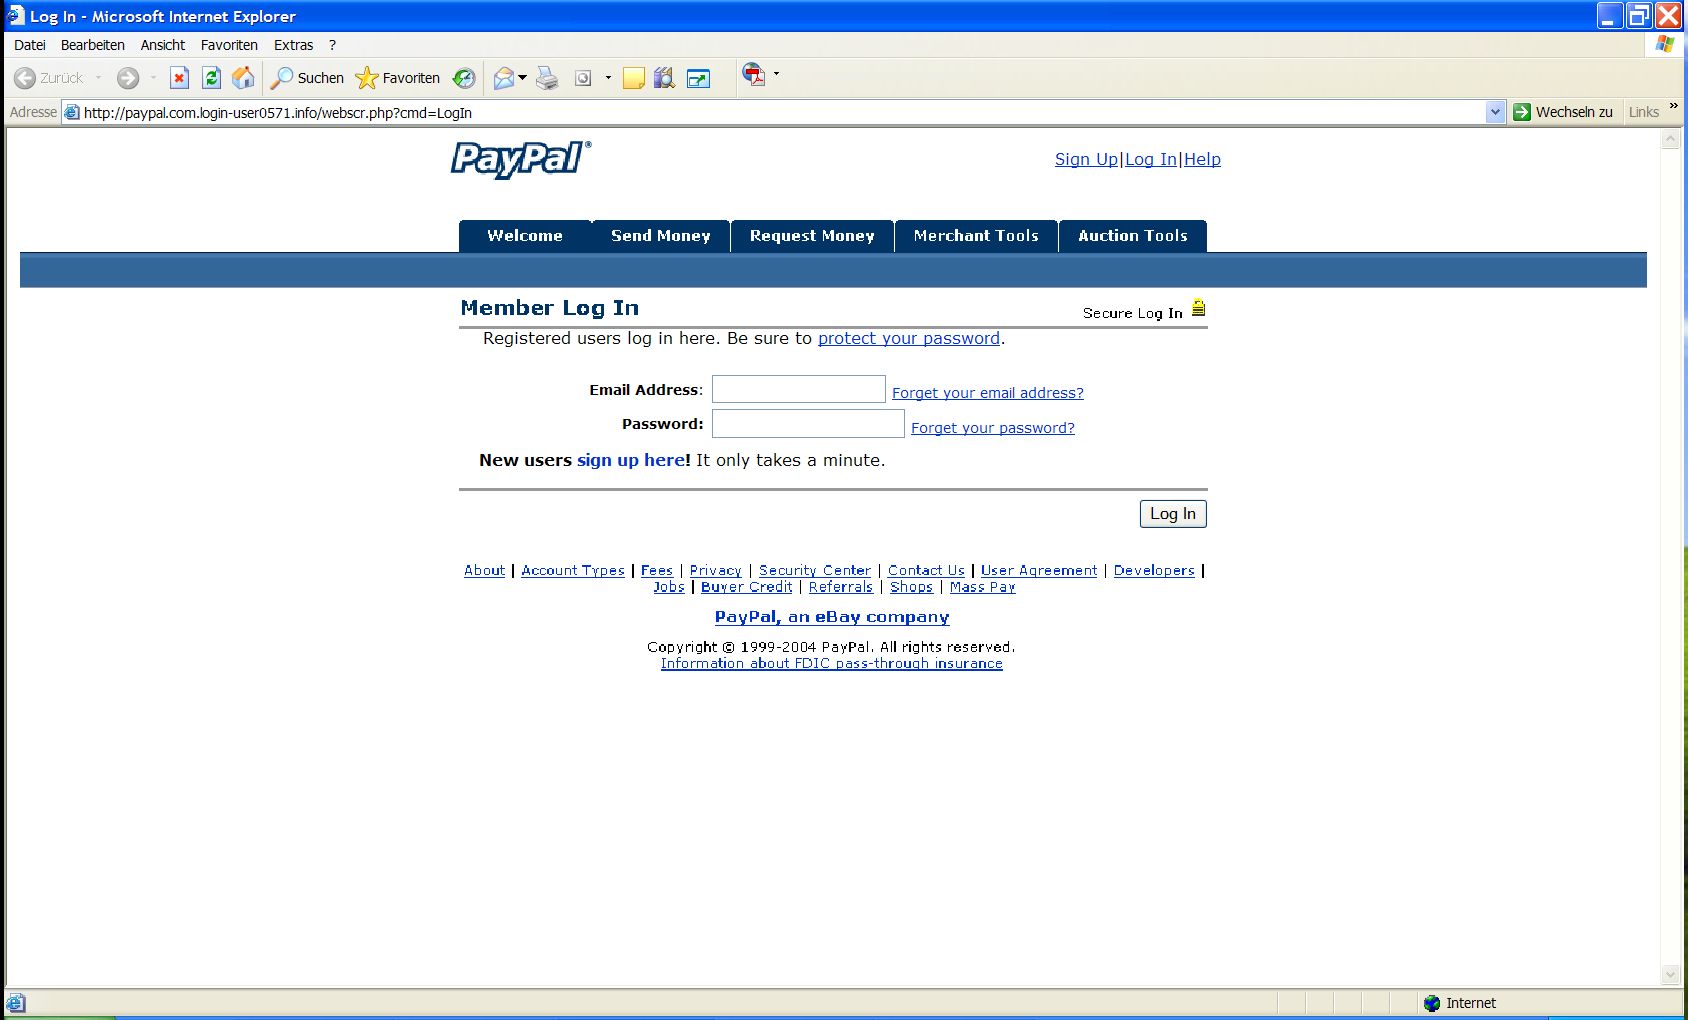Image resolution: width=1688 pixels, height=1020 pixels.
Task: Go to the home page icon
Action: tap(243, 78)
